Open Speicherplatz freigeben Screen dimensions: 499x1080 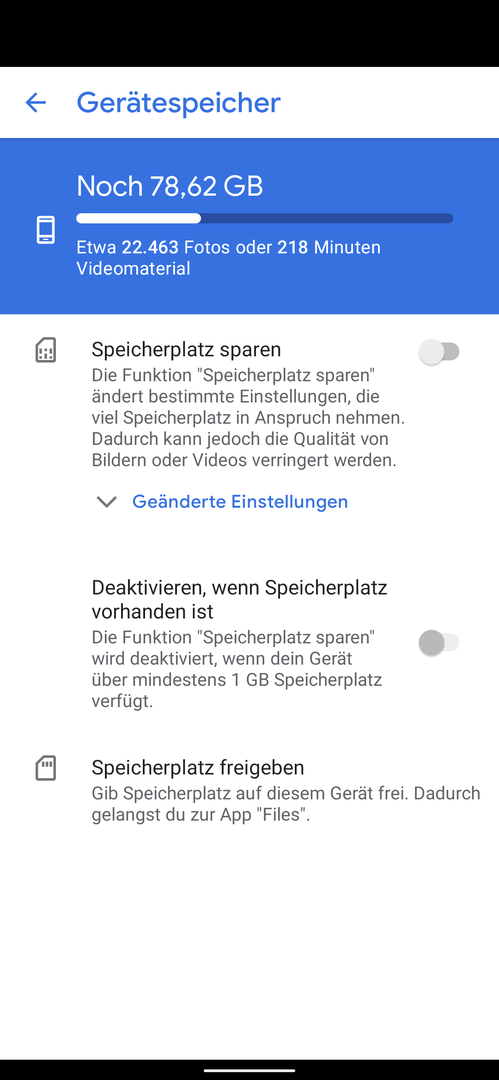[x=258, y=791]
